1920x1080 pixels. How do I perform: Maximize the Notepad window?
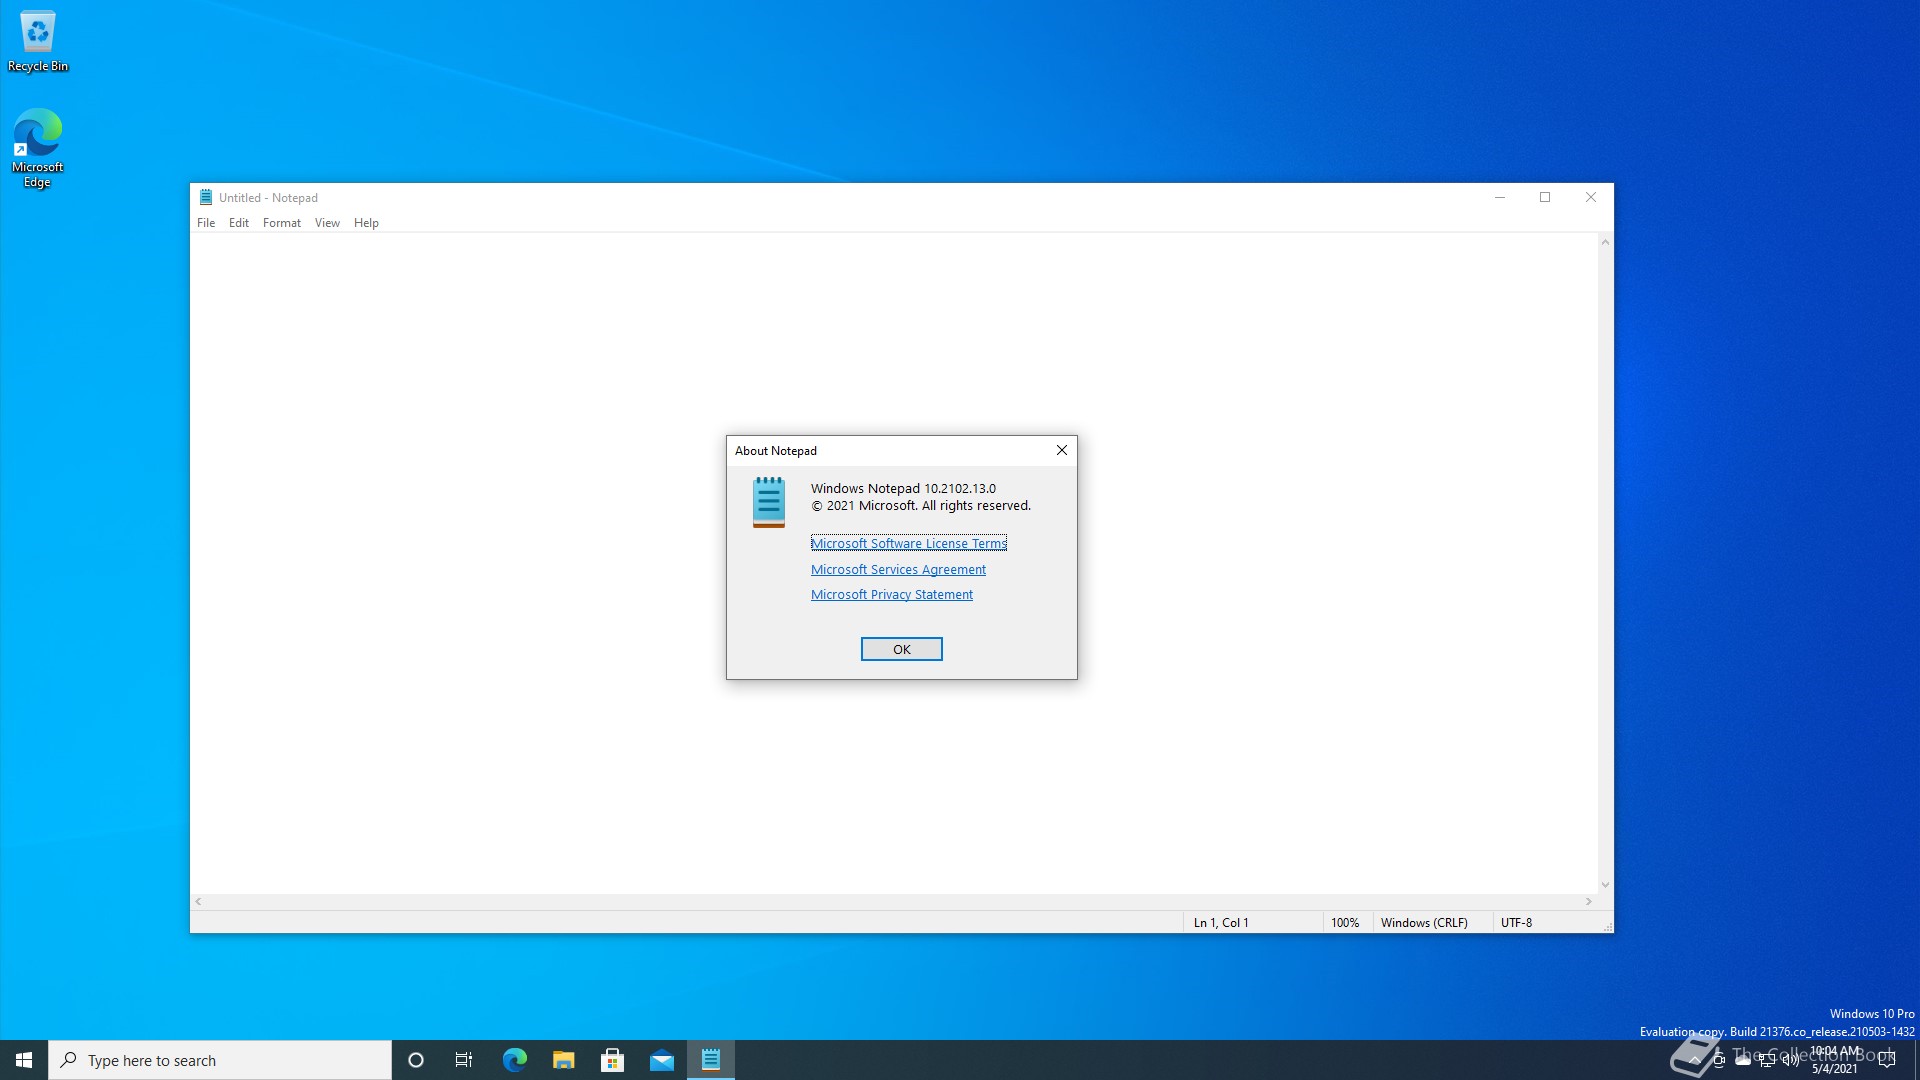(x=1545, y=197)
